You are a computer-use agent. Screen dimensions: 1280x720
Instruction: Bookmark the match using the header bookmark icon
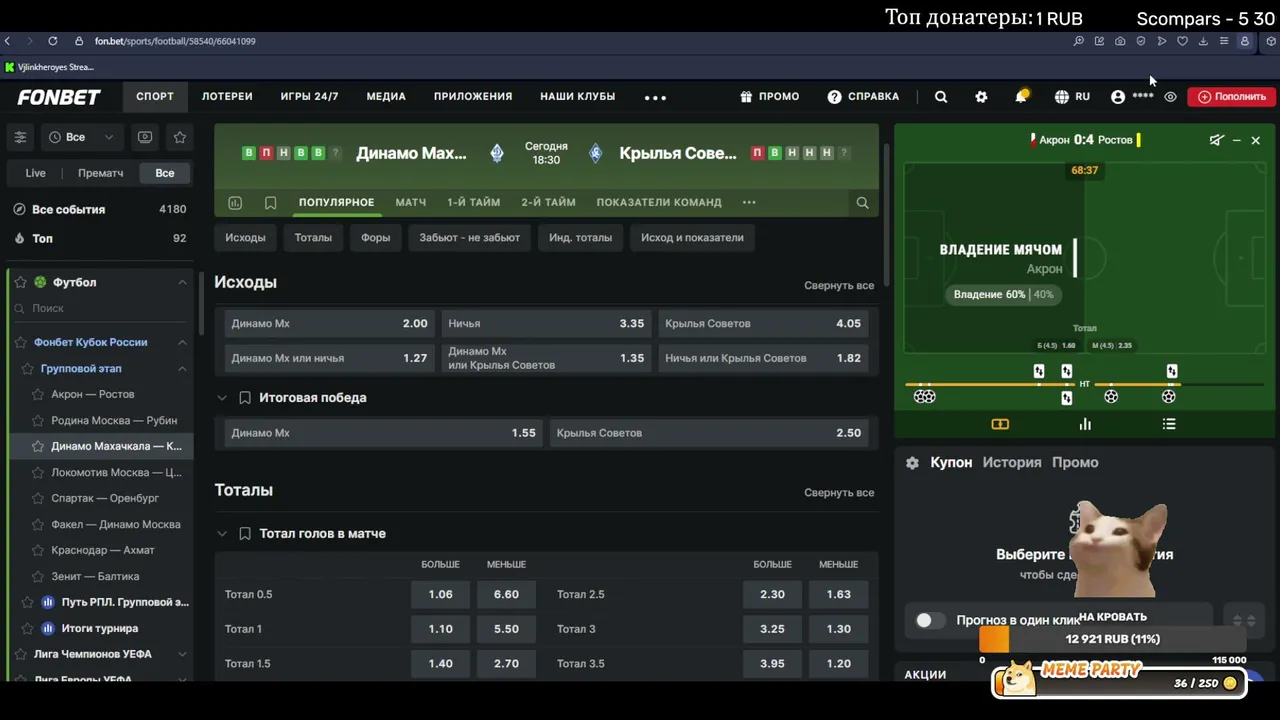coord(270,202)
